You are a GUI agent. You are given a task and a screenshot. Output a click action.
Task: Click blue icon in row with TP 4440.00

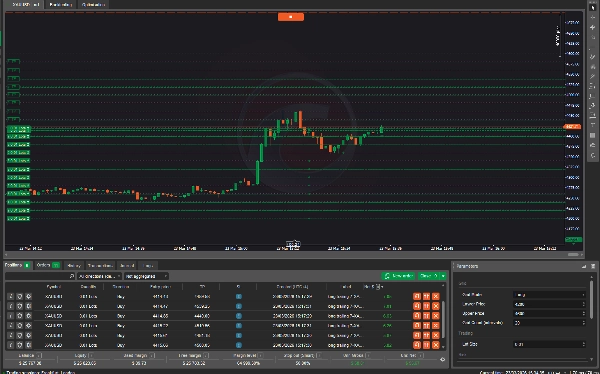click(x=239, y=316)
